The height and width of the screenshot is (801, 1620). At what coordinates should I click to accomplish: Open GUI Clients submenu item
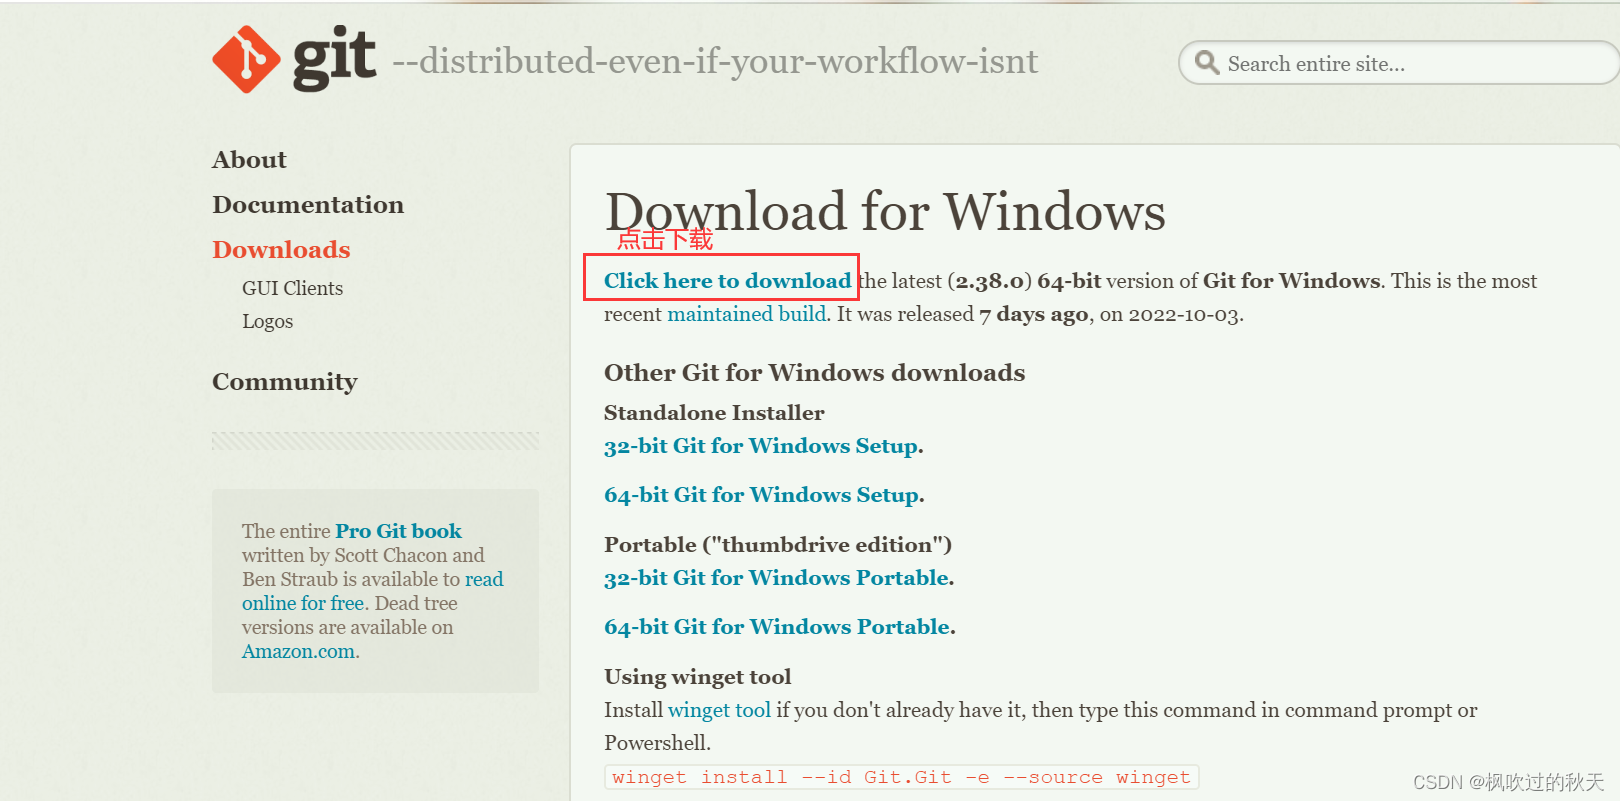coord(292,288)
